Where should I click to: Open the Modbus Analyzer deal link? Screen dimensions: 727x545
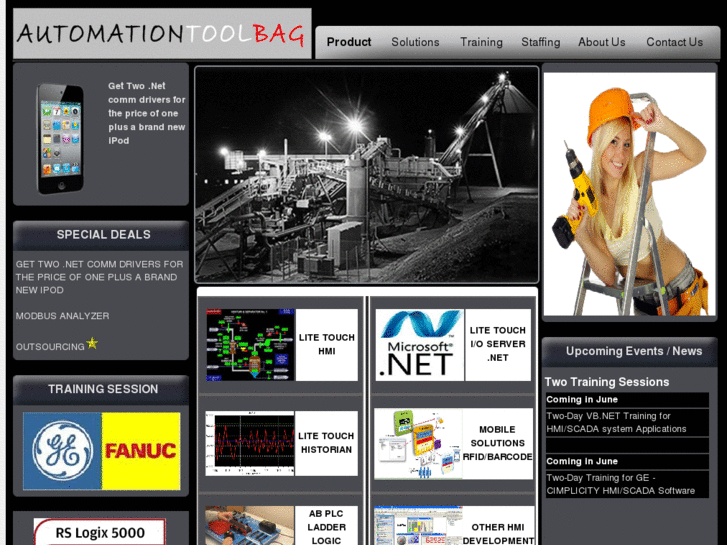point(63,316)
